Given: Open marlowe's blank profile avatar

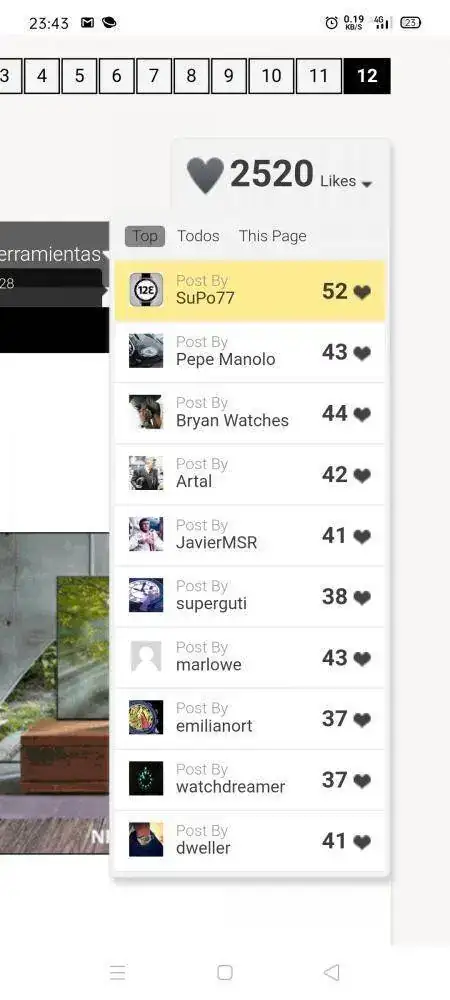Looking at the screenshot, I should (146, 656).
